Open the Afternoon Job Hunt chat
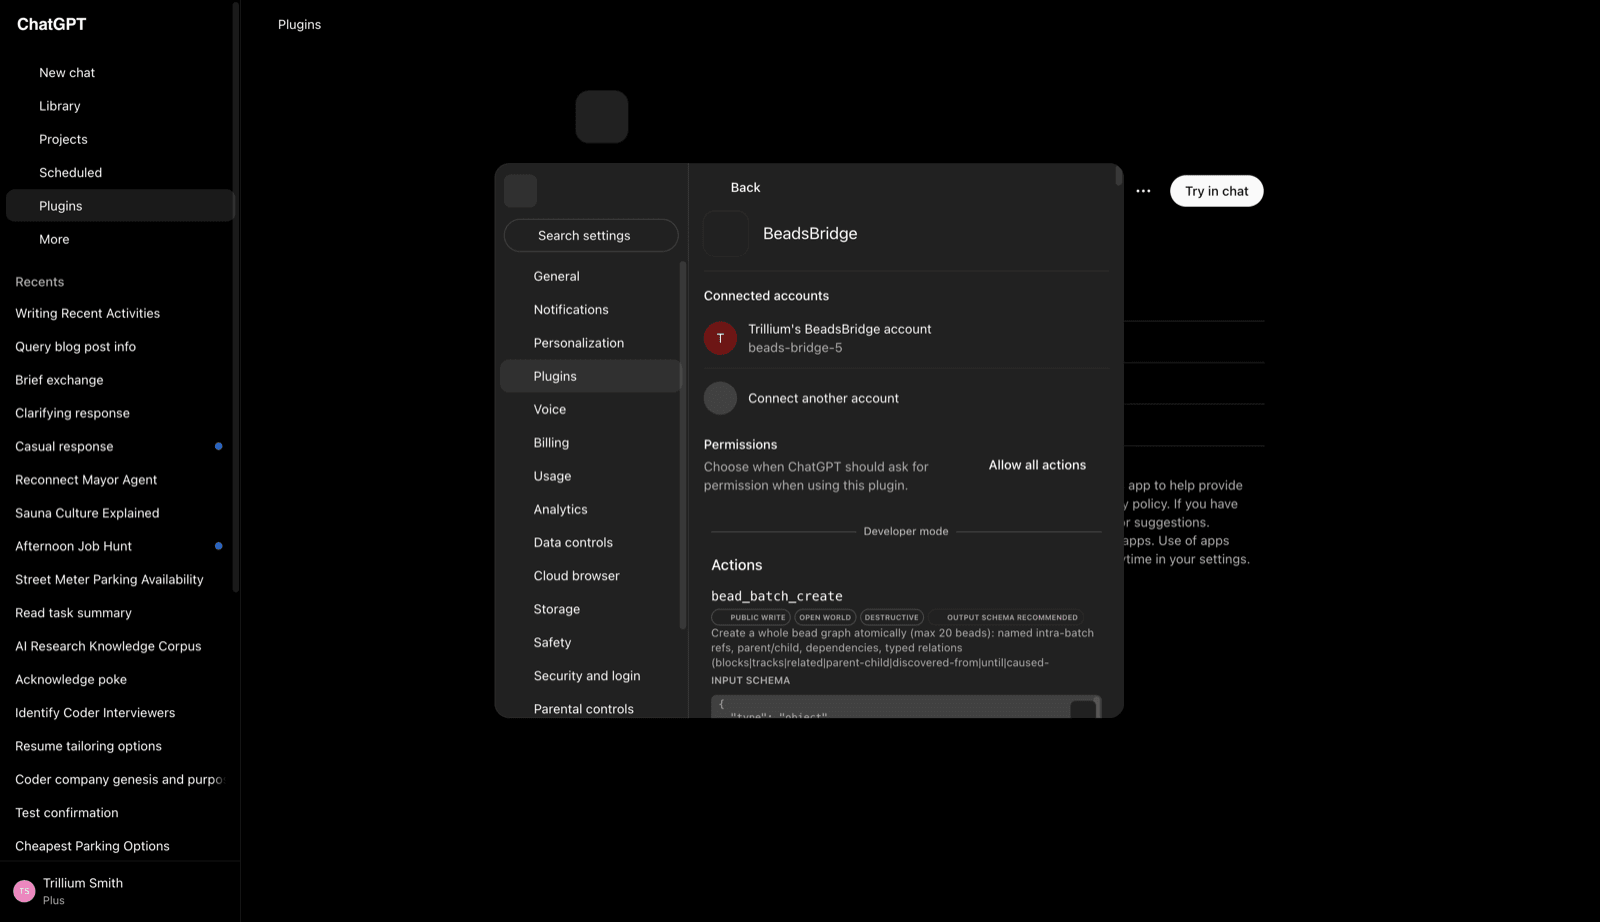This screenshot has width=1600, height=922. (120, 546)
